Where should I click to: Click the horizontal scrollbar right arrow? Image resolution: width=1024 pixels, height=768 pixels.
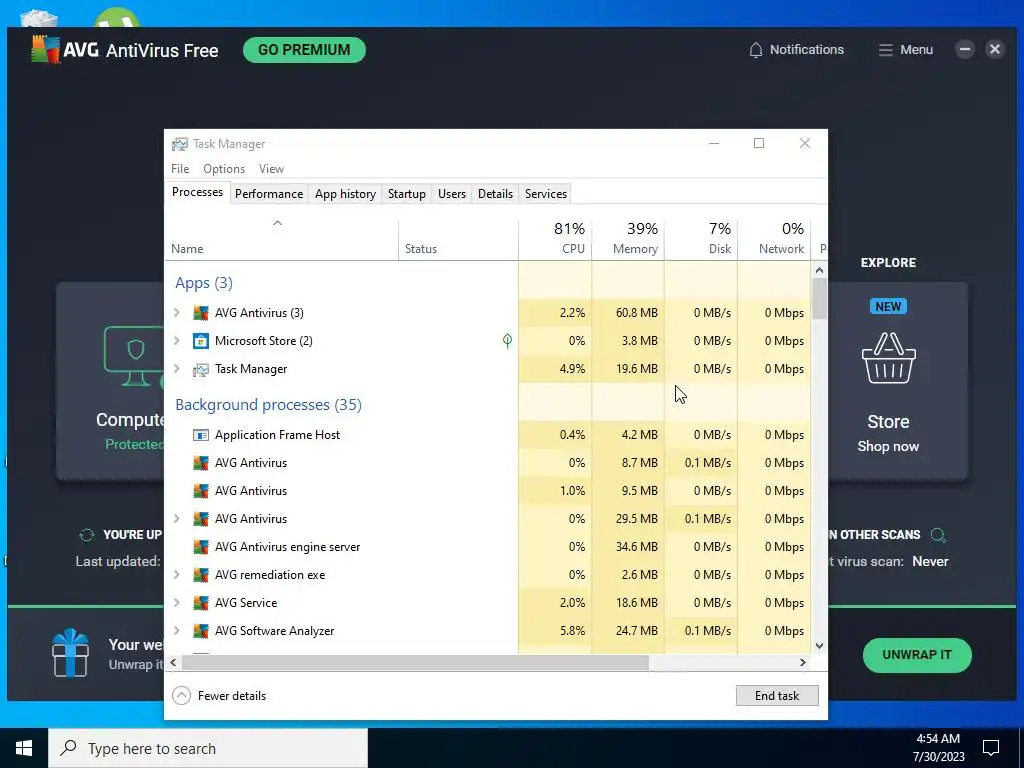(803, 662)
